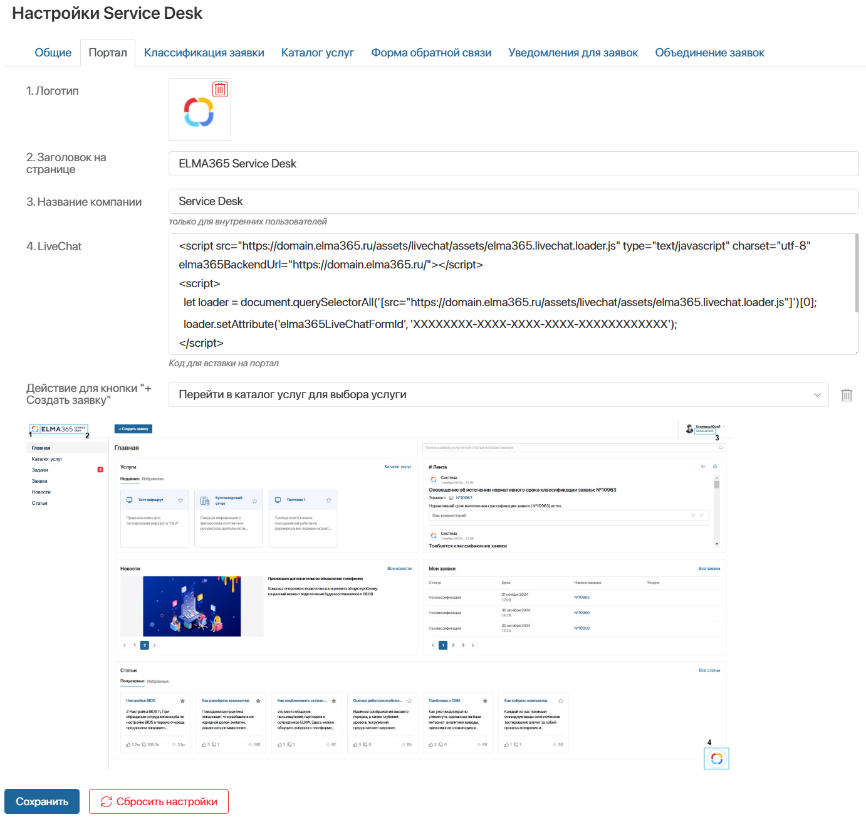
Task: Open the Уведомления для заявок tab
Action: point(570,52)
